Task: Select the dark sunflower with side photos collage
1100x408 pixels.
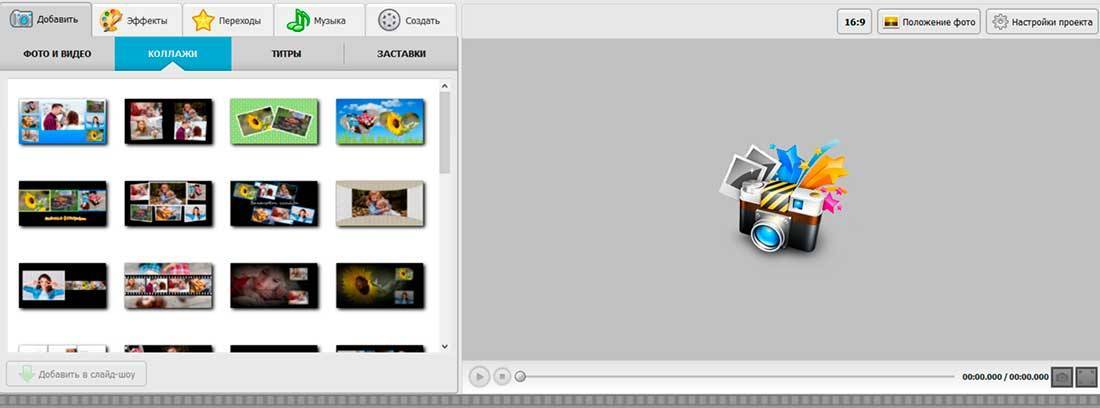Action: point(380,285)
